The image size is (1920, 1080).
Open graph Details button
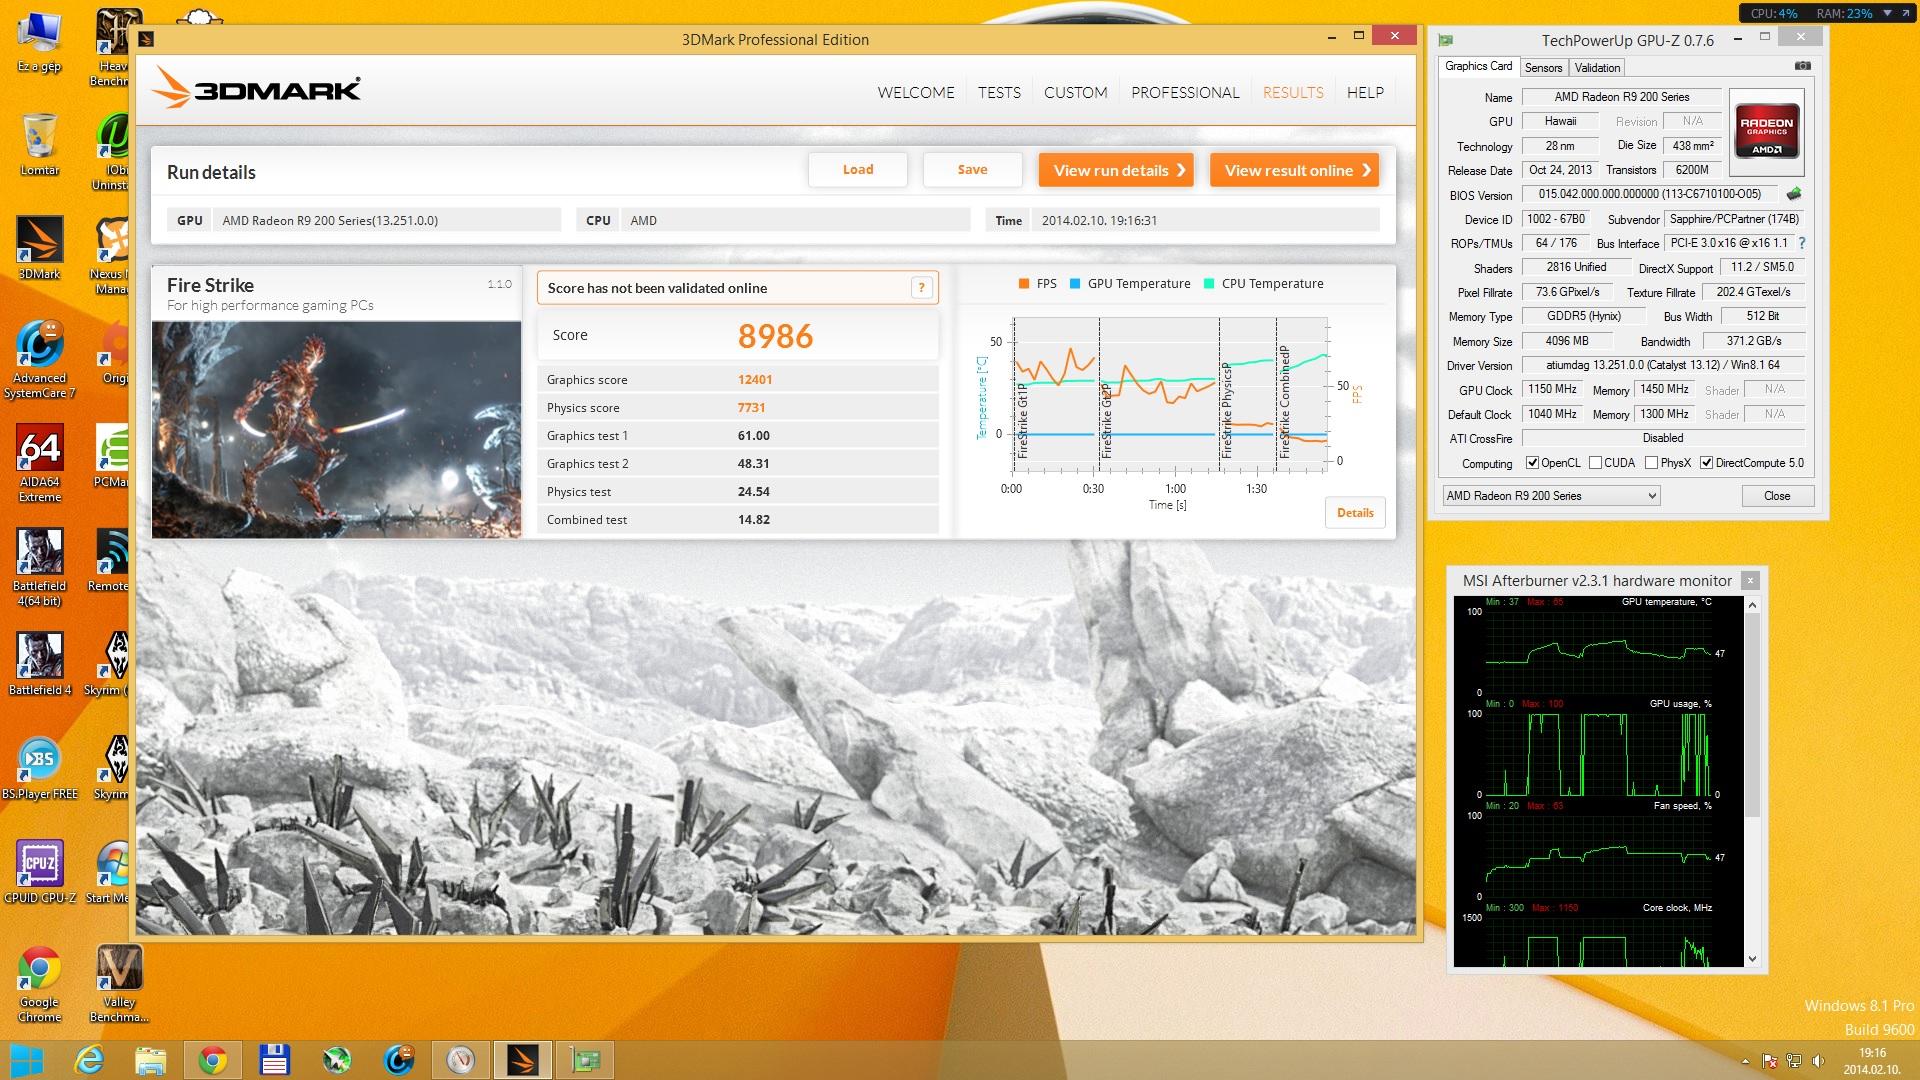(x=1355, y=513)
